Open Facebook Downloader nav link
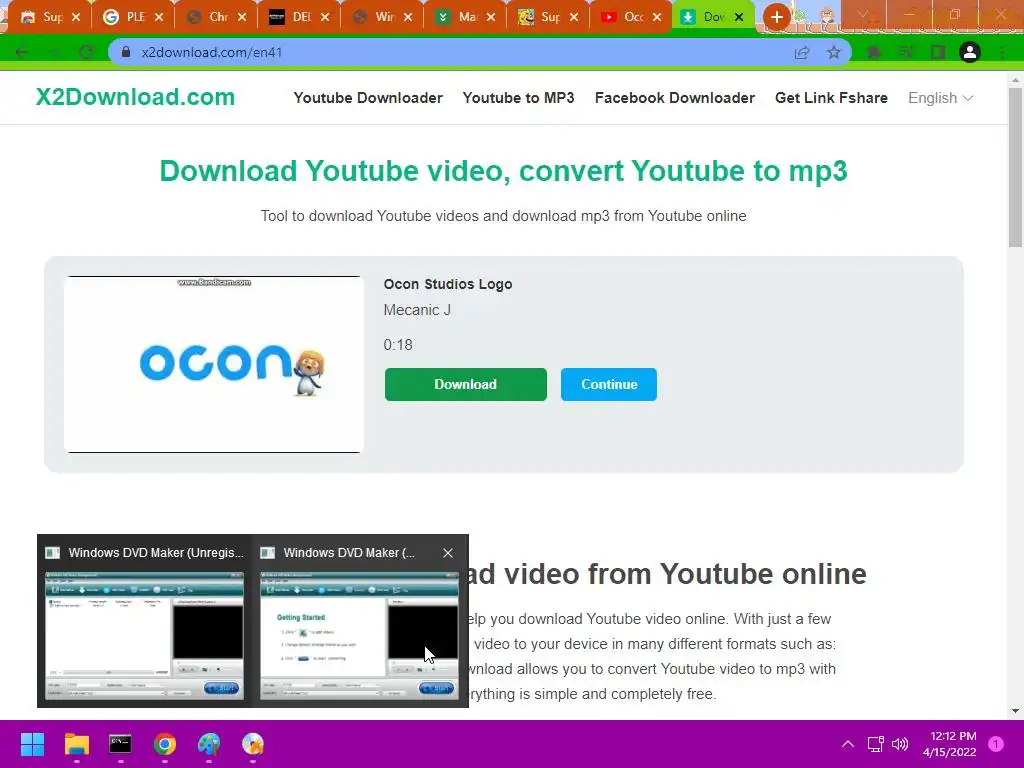Screen dimensions: 1024x768 click(675, 98)
